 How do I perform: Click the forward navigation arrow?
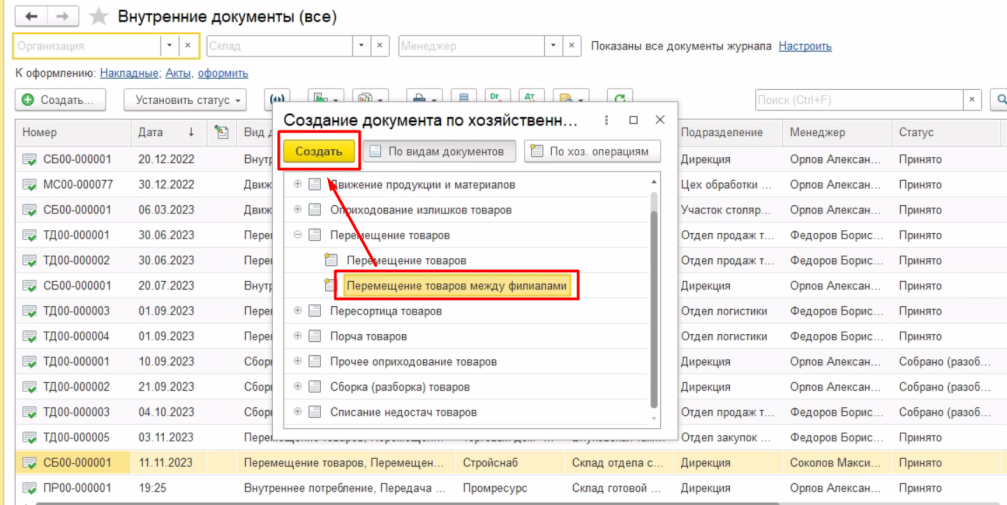coord(62,17)
